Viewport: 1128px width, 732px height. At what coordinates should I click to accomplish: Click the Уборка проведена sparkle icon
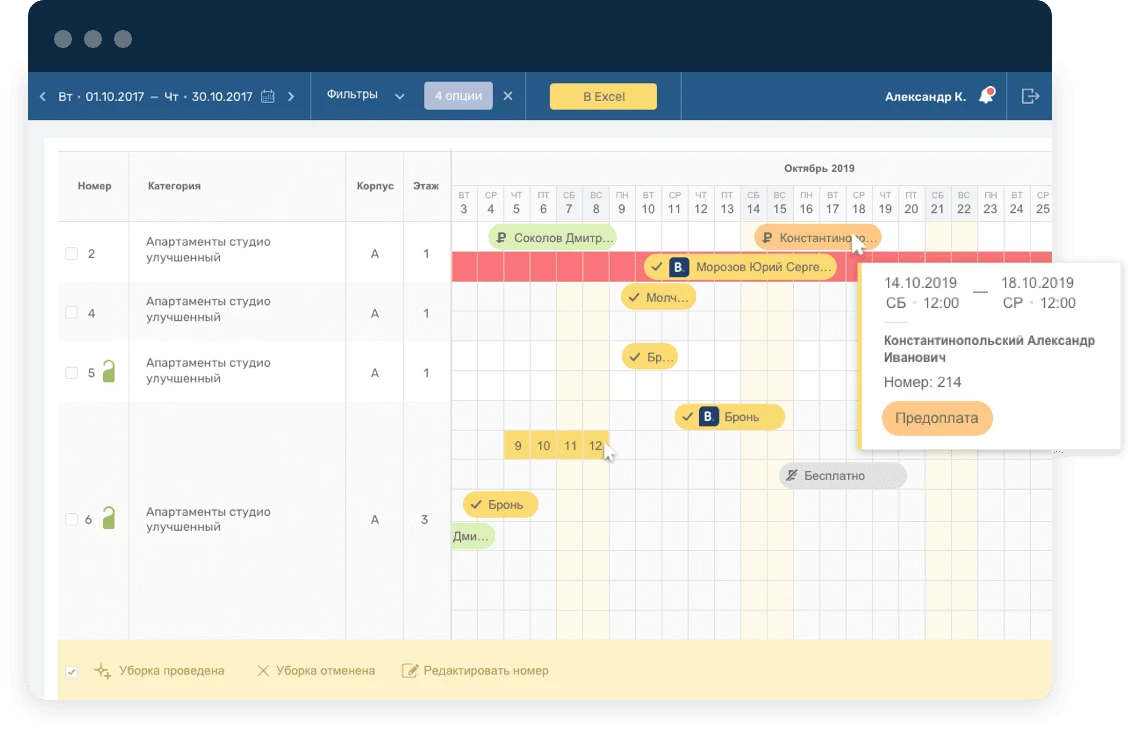[x=102, y=671]
